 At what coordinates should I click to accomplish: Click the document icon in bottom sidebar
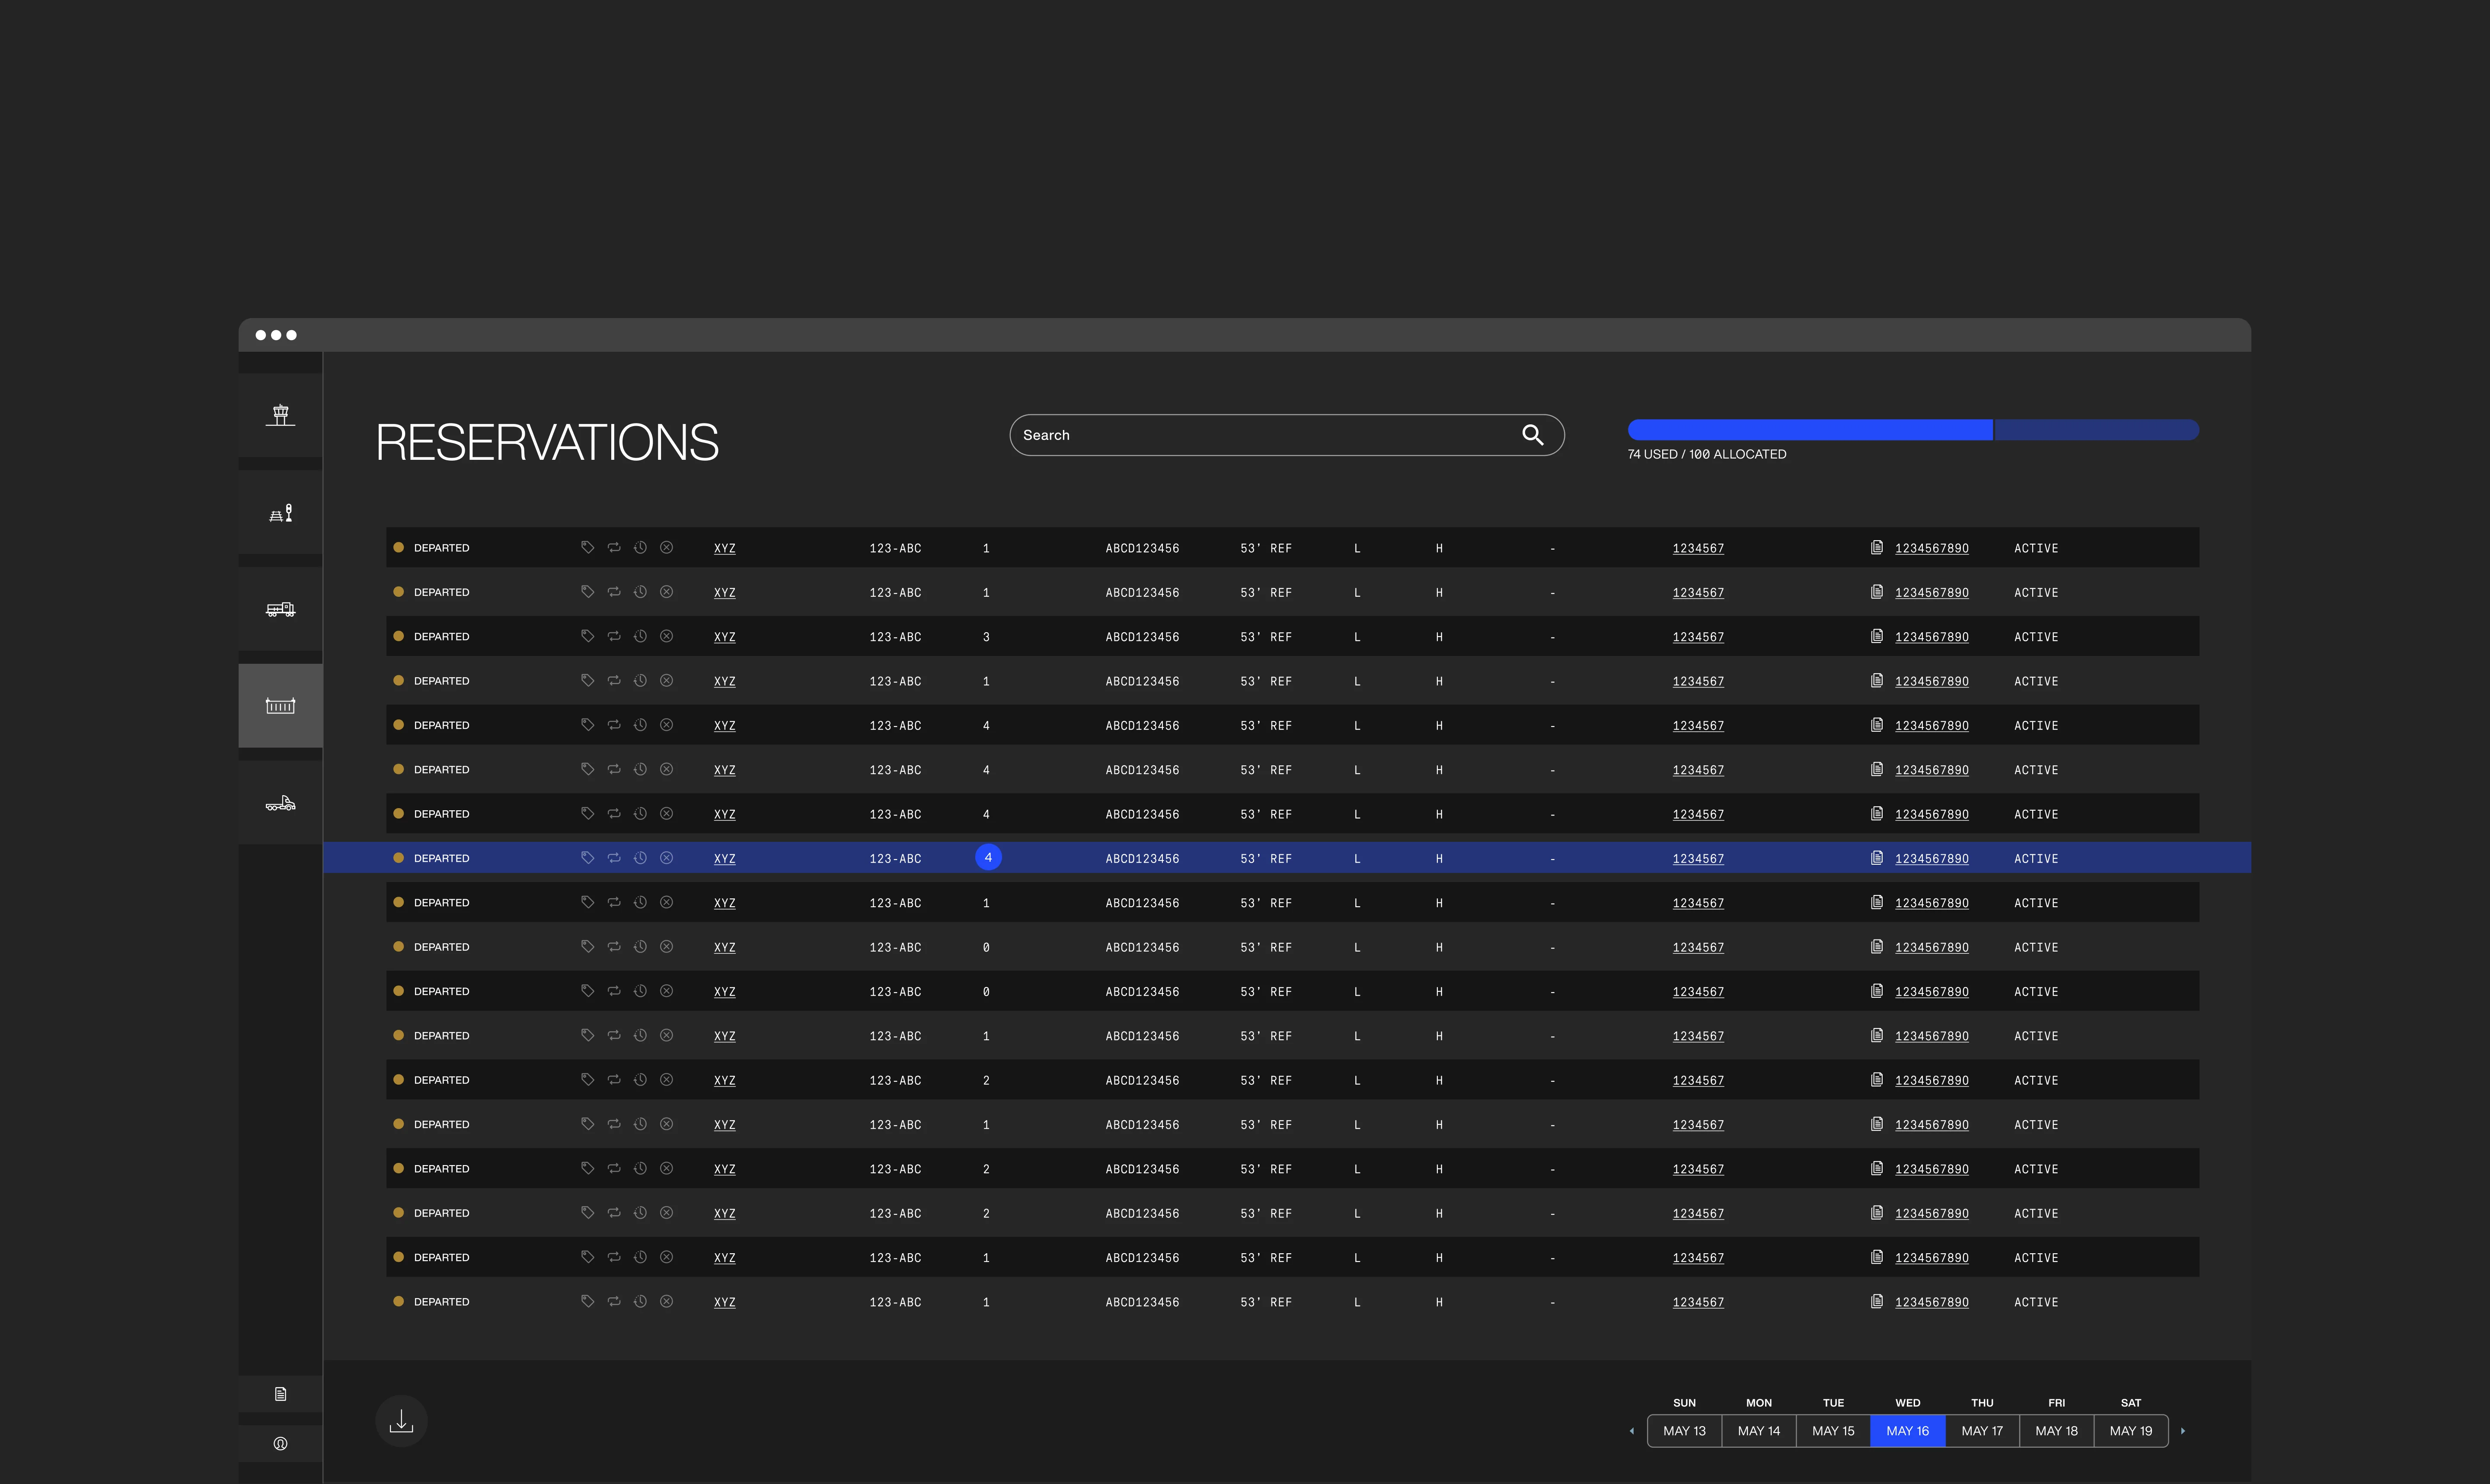[x=280, y=1394]
